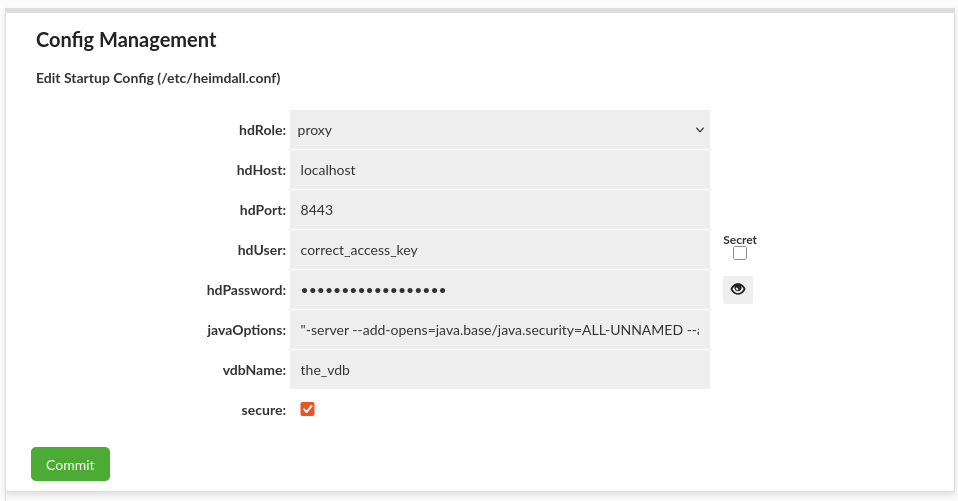The height and width of the screenshot is (501, 958).
Task: Click the green Commit button
Action: tap(70, 464)
